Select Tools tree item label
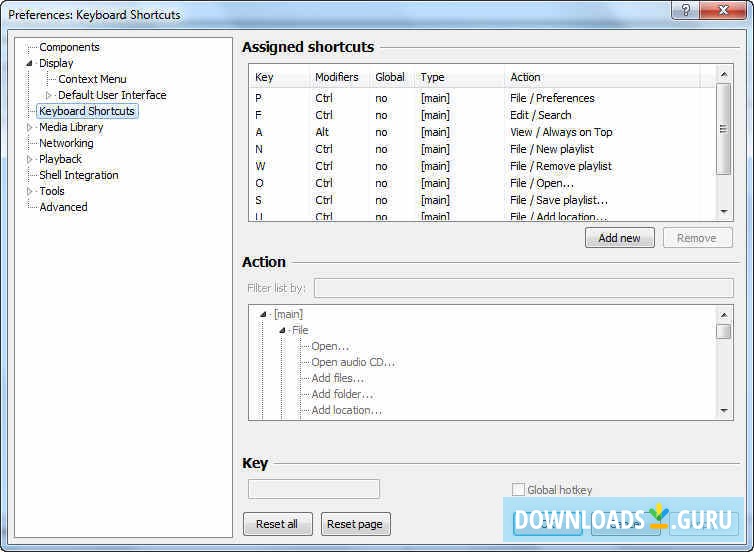 coord(52,191)
